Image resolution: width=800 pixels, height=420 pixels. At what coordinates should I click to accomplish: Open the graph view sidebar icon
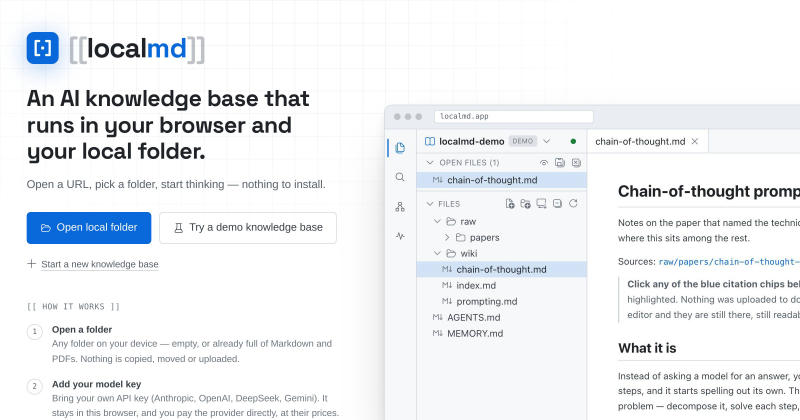[x=400, y=207]
